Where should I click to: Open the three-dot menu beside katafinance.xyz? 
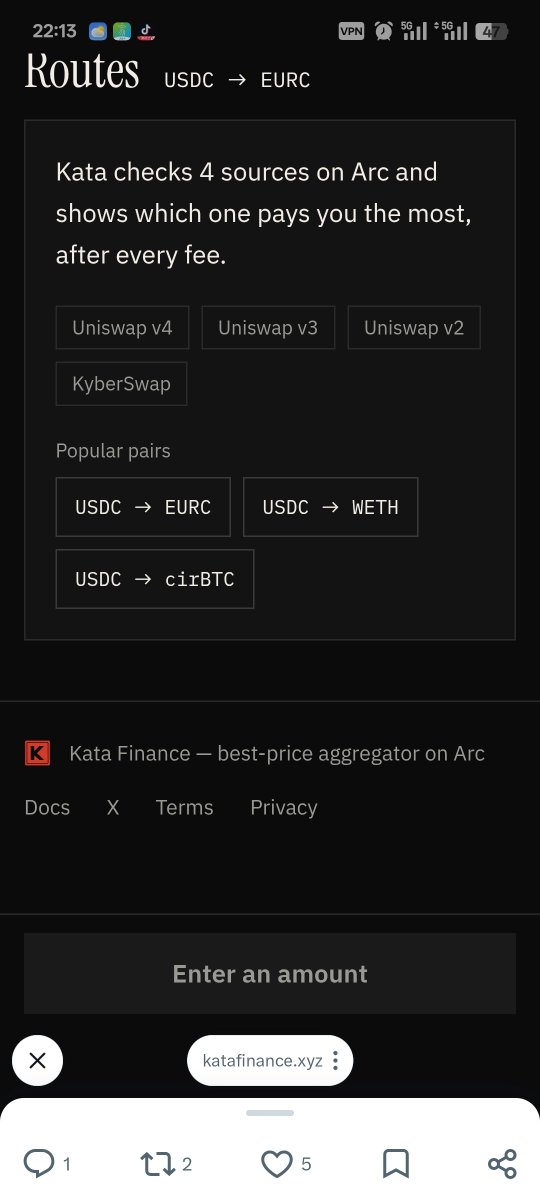point(336,1061)
